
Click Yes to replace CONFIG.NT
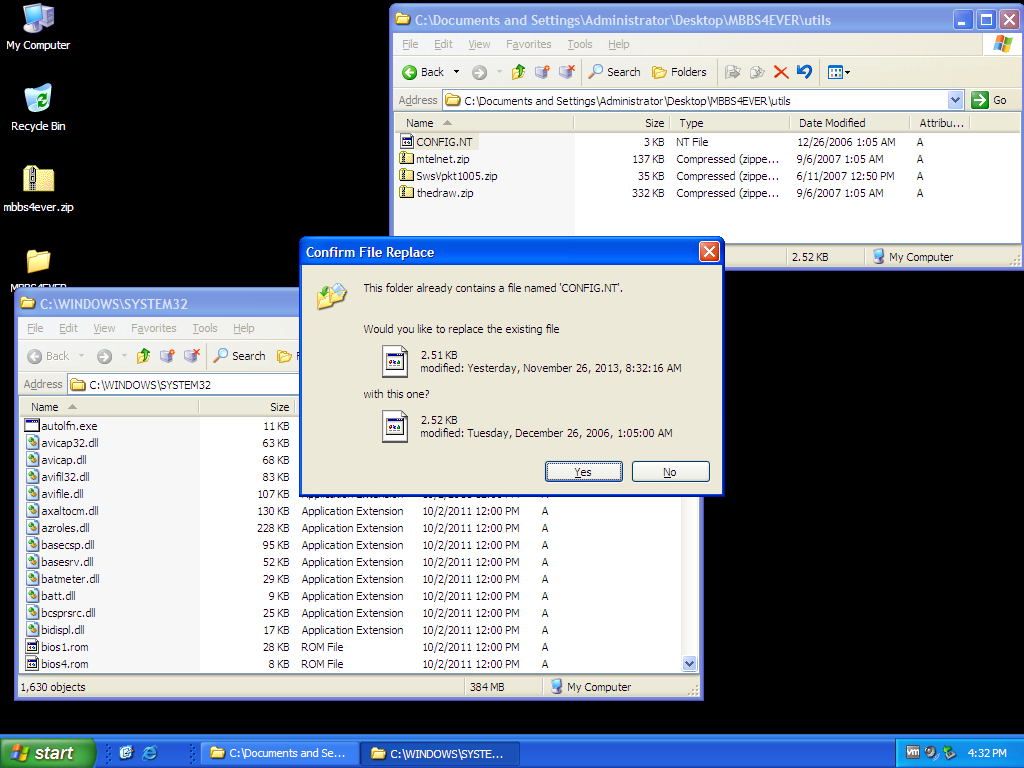click(x=583, y=472)
